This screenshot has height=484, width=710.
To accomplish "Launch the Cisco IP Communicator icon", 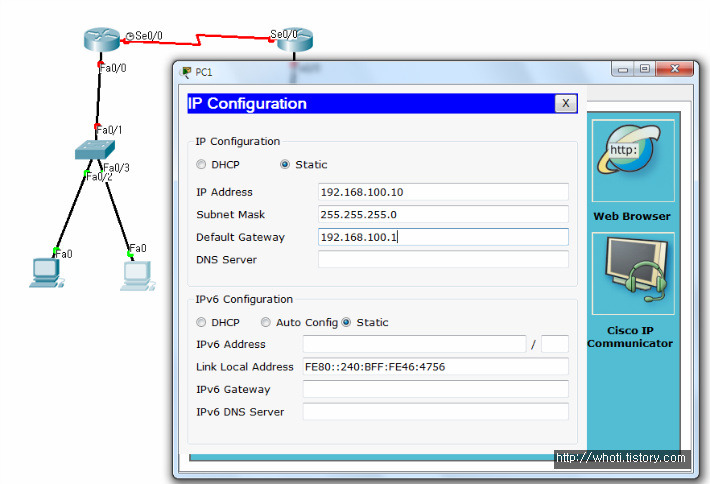I will pos(633,273).
